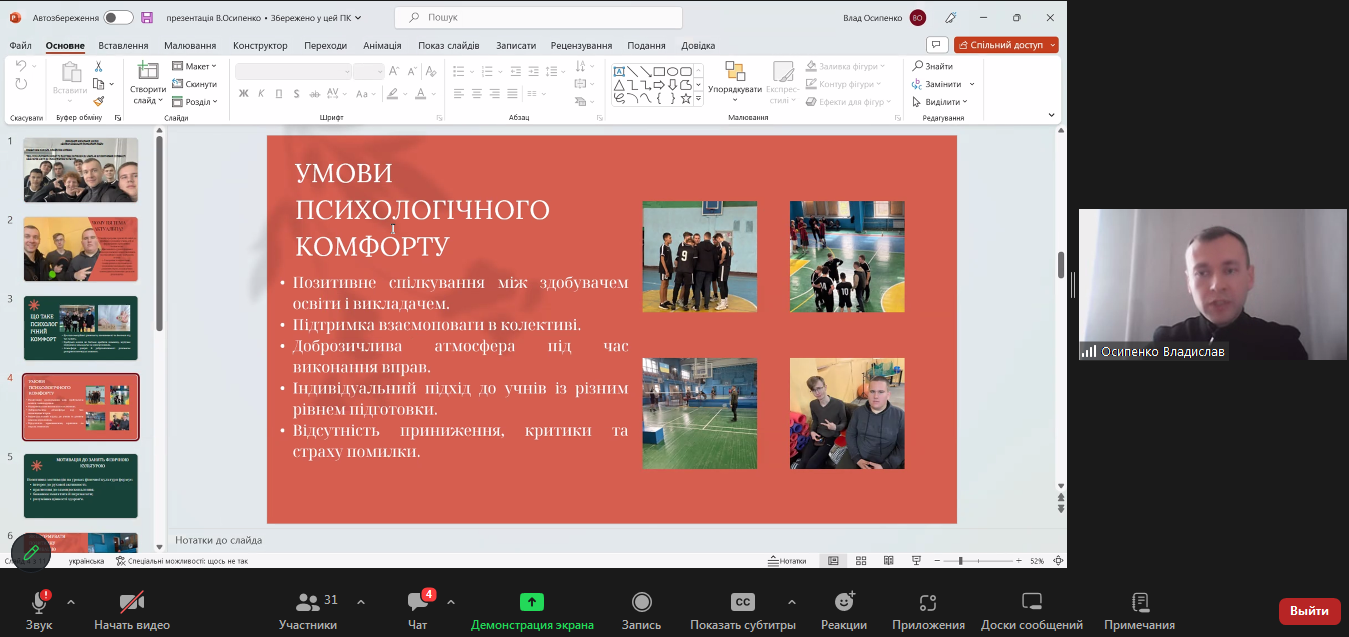
Task: Toggle the Автозбереження switch
Action: (118, 18)
